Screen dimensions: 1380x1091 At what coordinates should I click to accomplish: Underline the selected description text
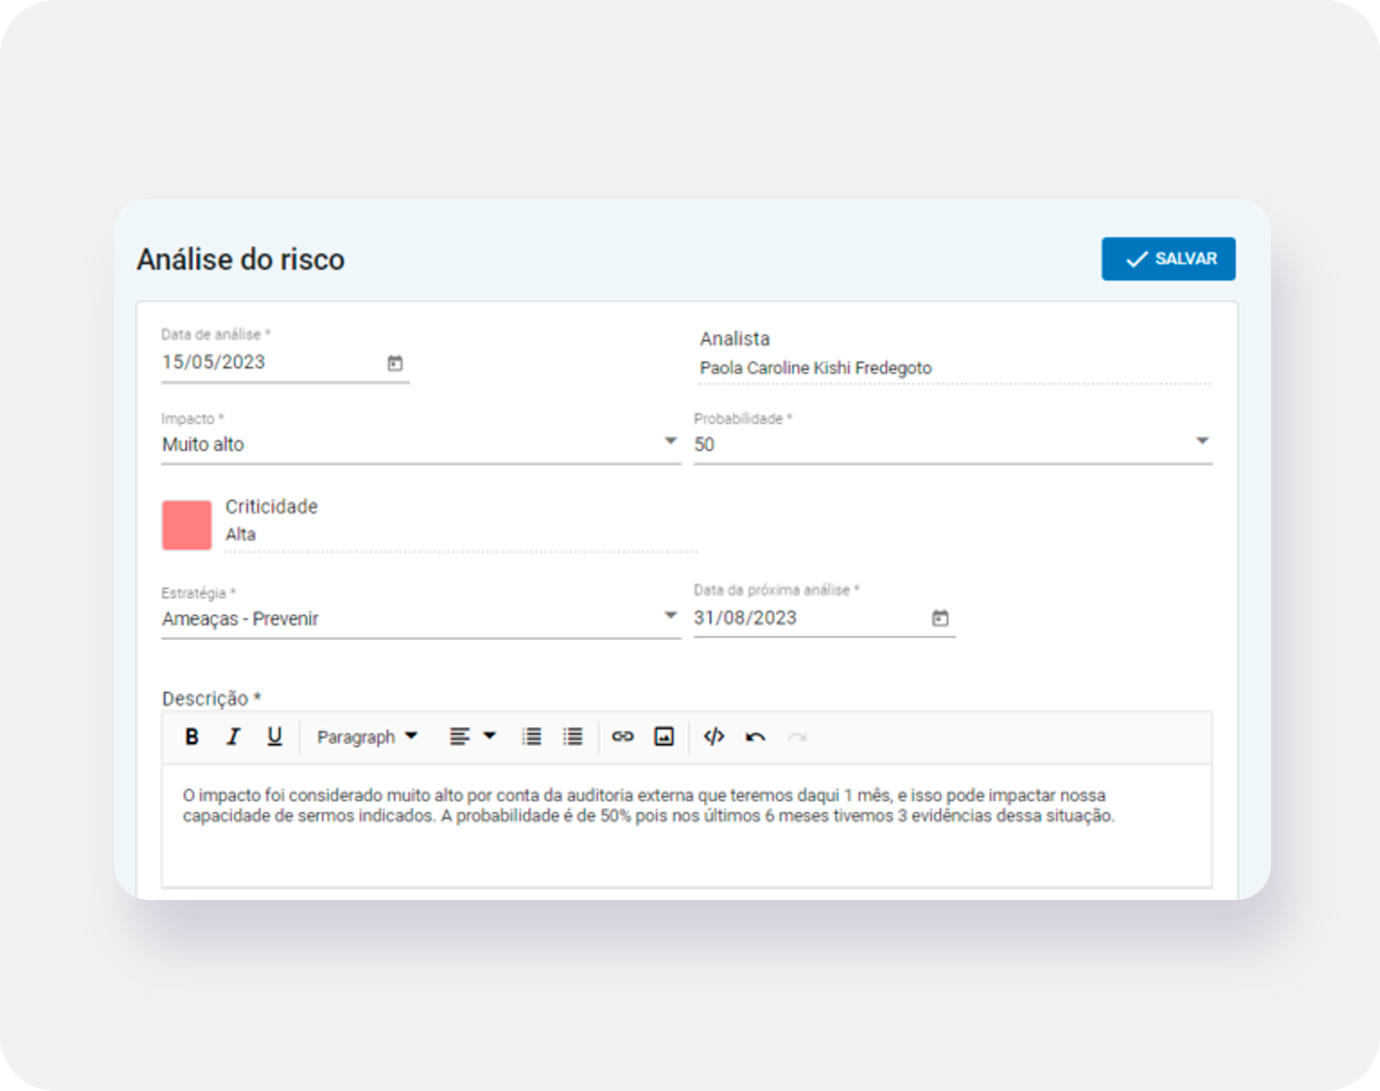pos(274,737)
